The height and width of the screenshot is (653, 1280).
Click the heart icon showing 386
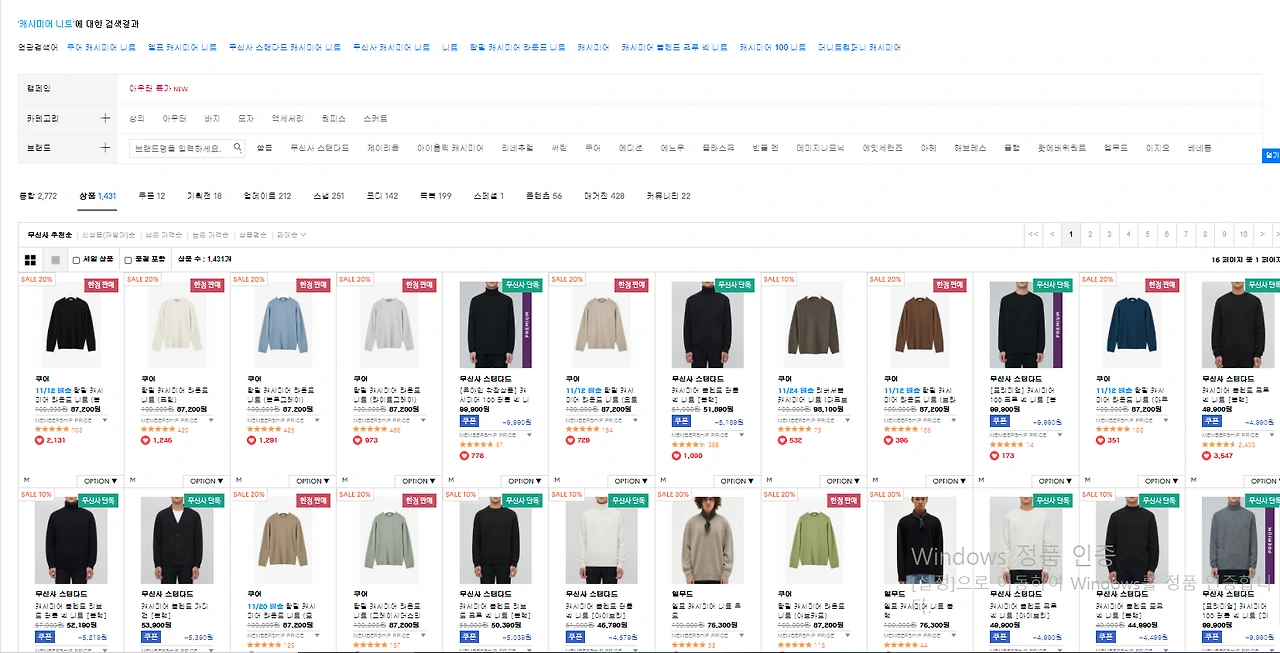[x=887, y=440]
